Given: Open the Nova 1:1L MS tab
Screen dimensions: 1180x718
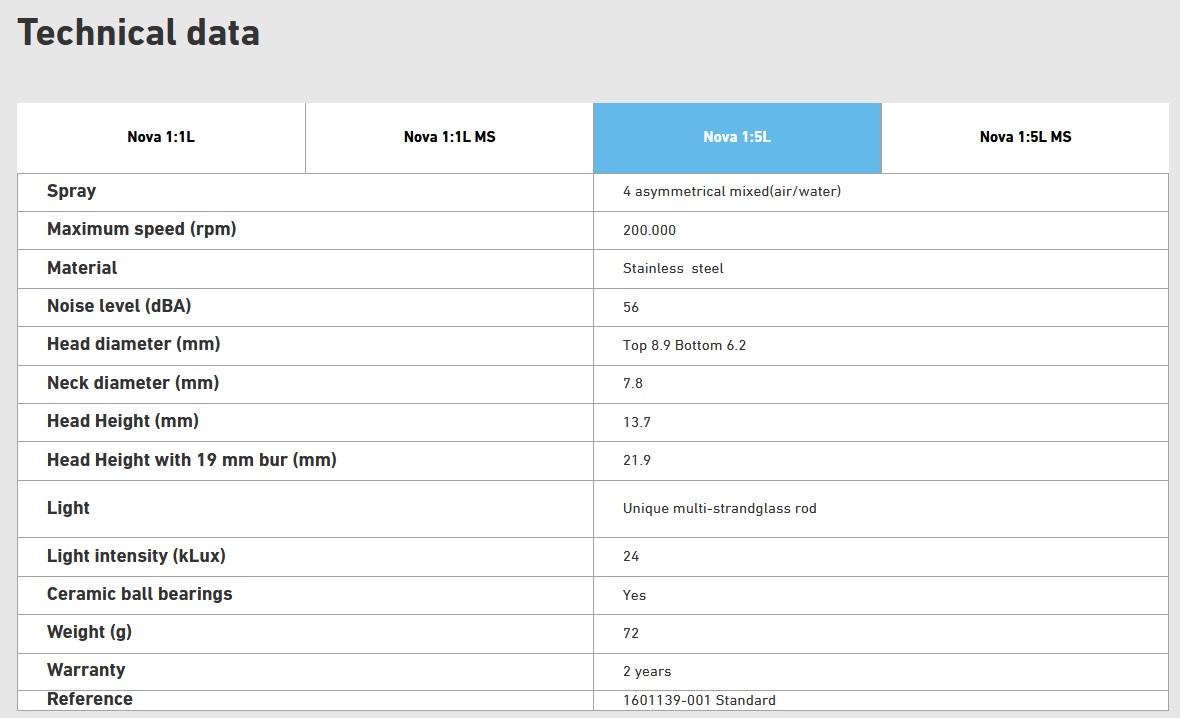Looking at the screenshot, I should pyautogui.click(x=449, y=138).
